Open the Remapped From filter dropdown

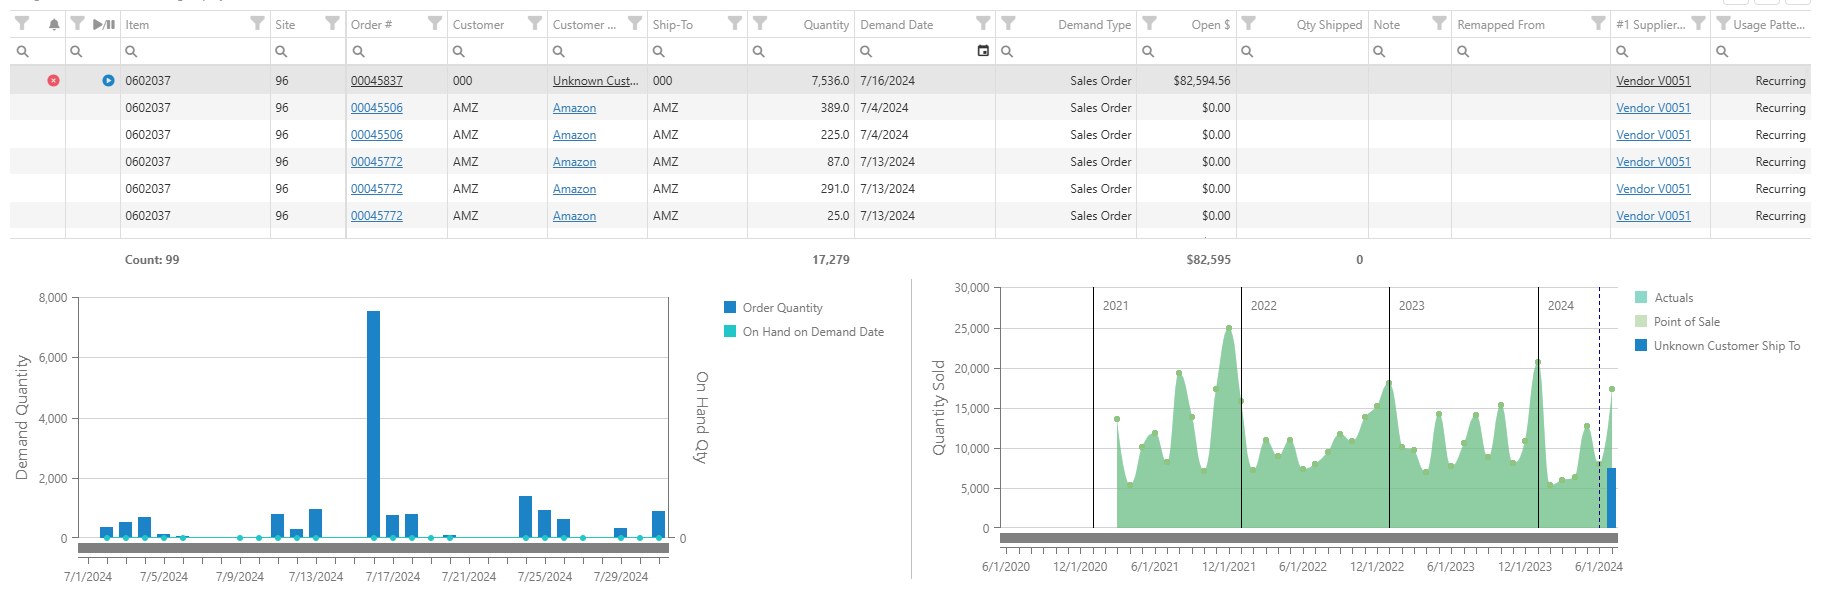[x=1598, y=24]
